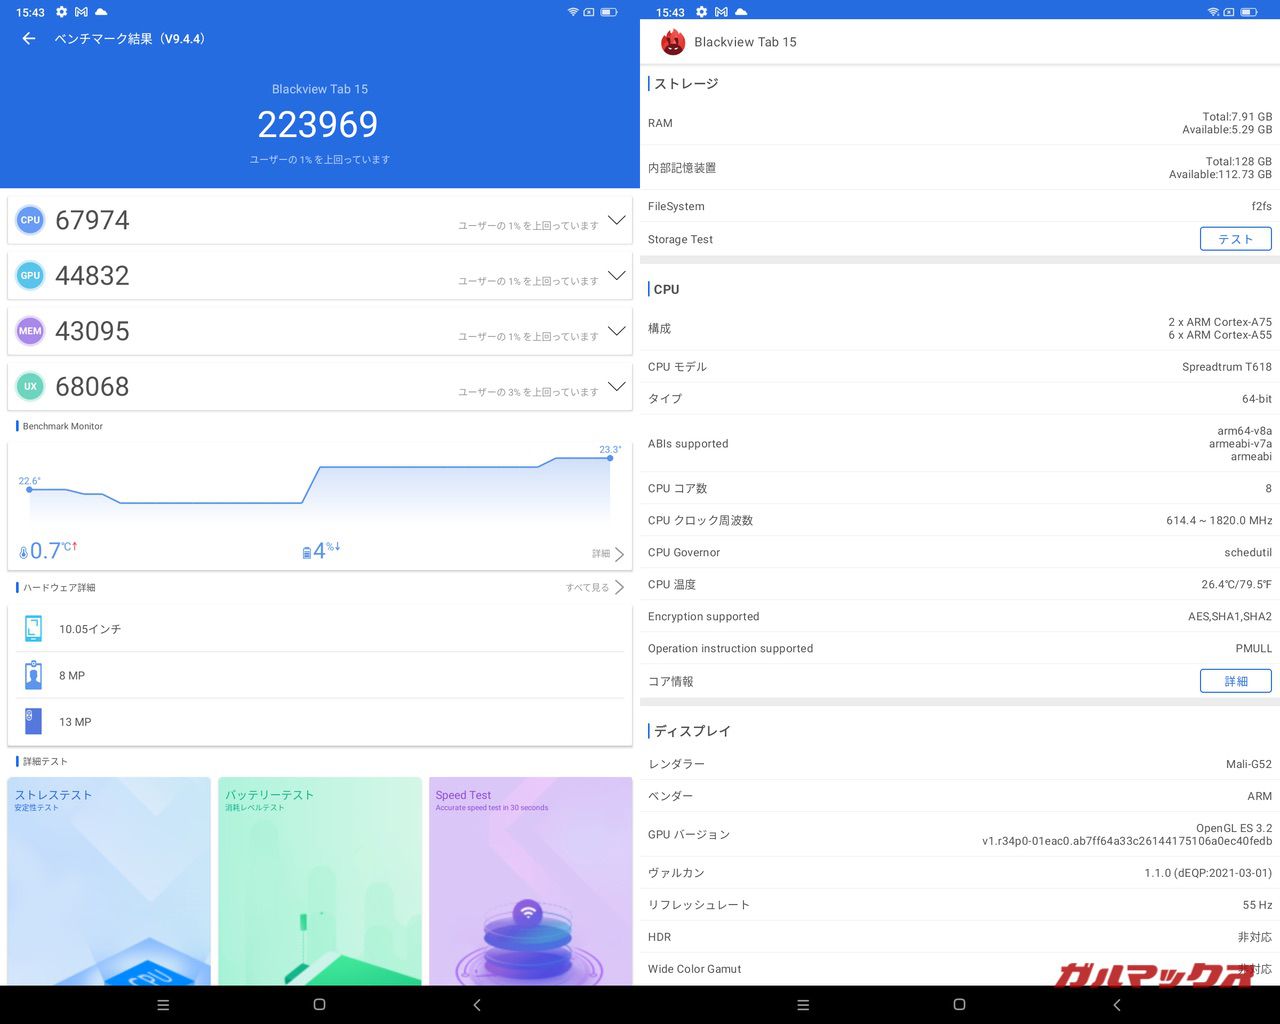The height and width of the screenshot is (1024, 1280).
Task: Open the ストレステスト stress test card
Action: click(x=109, y=880)
